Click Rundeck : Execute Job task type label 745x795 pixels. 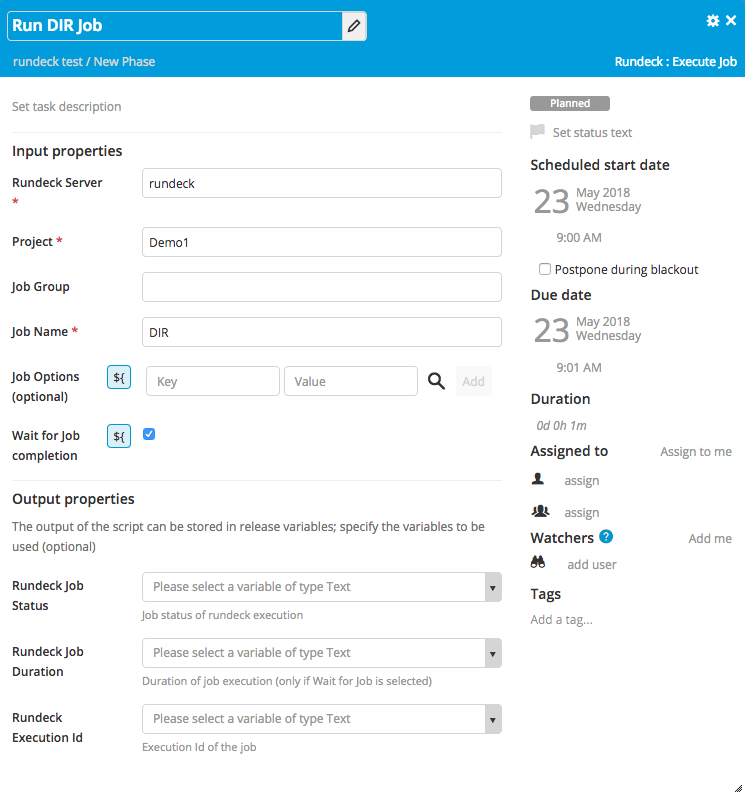point(676,61)
